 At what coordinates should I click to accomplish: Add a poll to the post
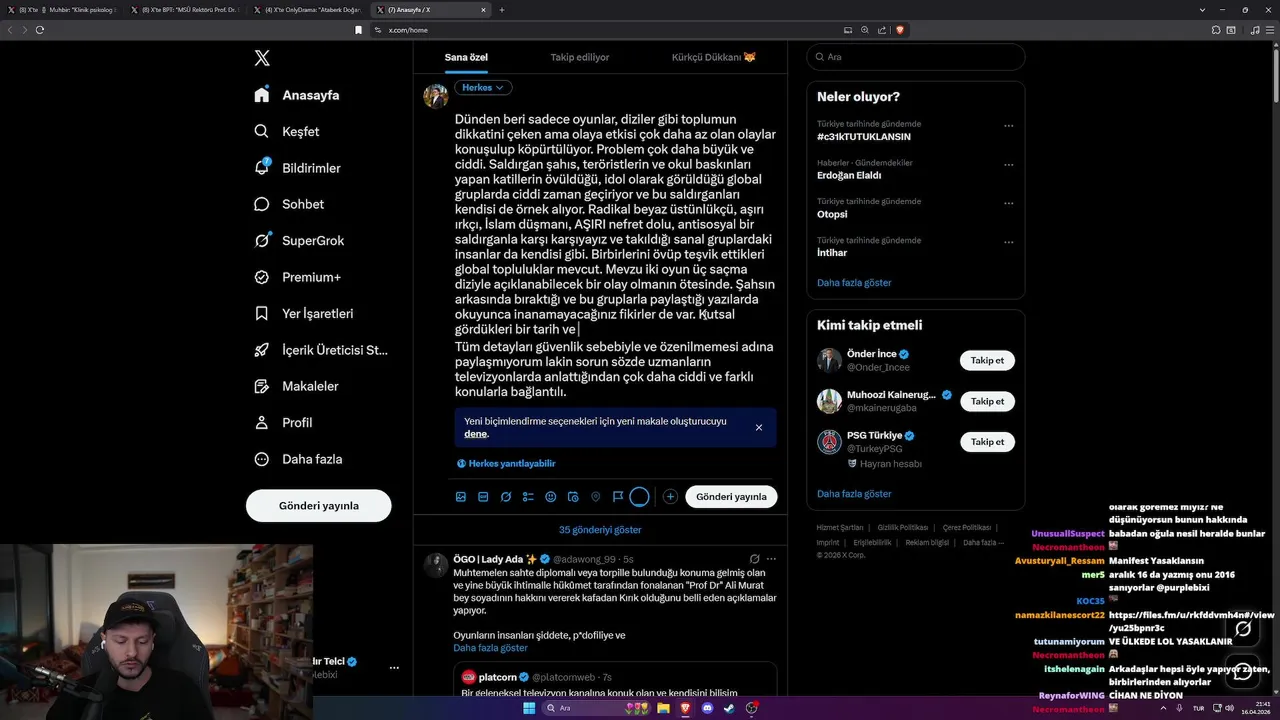click(528, 496)
